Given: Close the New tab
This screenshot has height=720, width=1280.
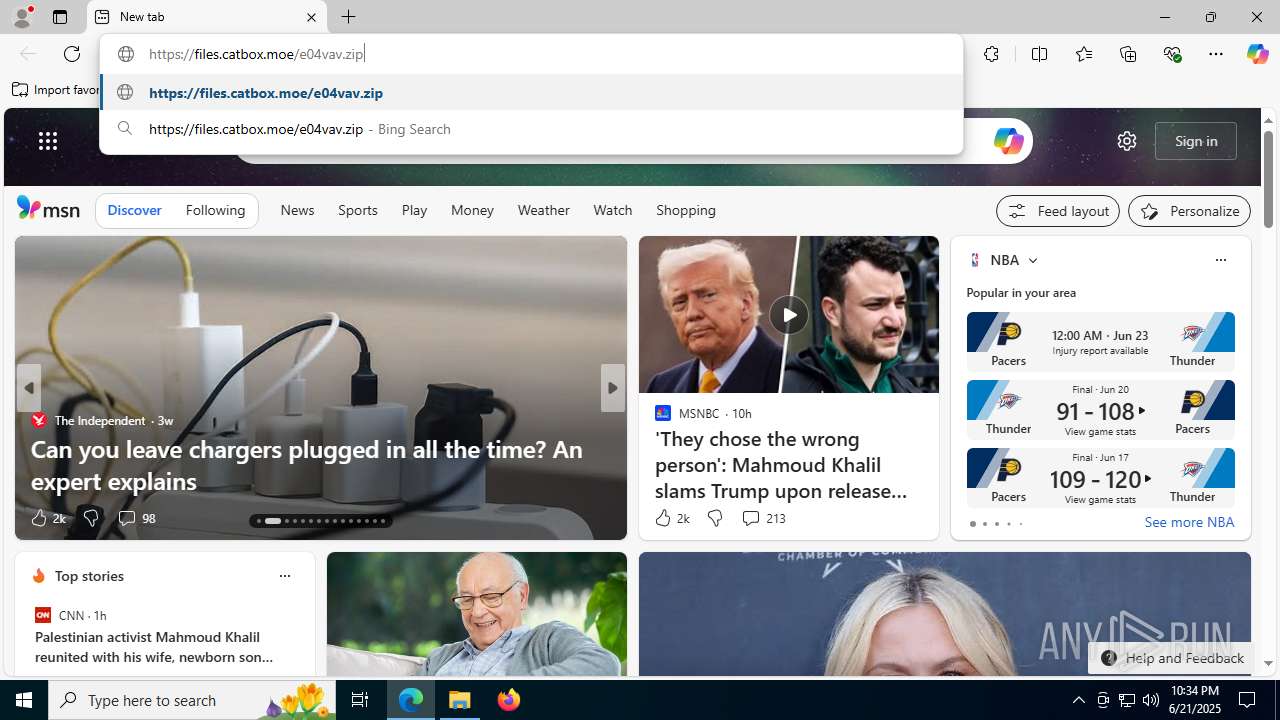Looking at the screenshot, I should 311,17.
